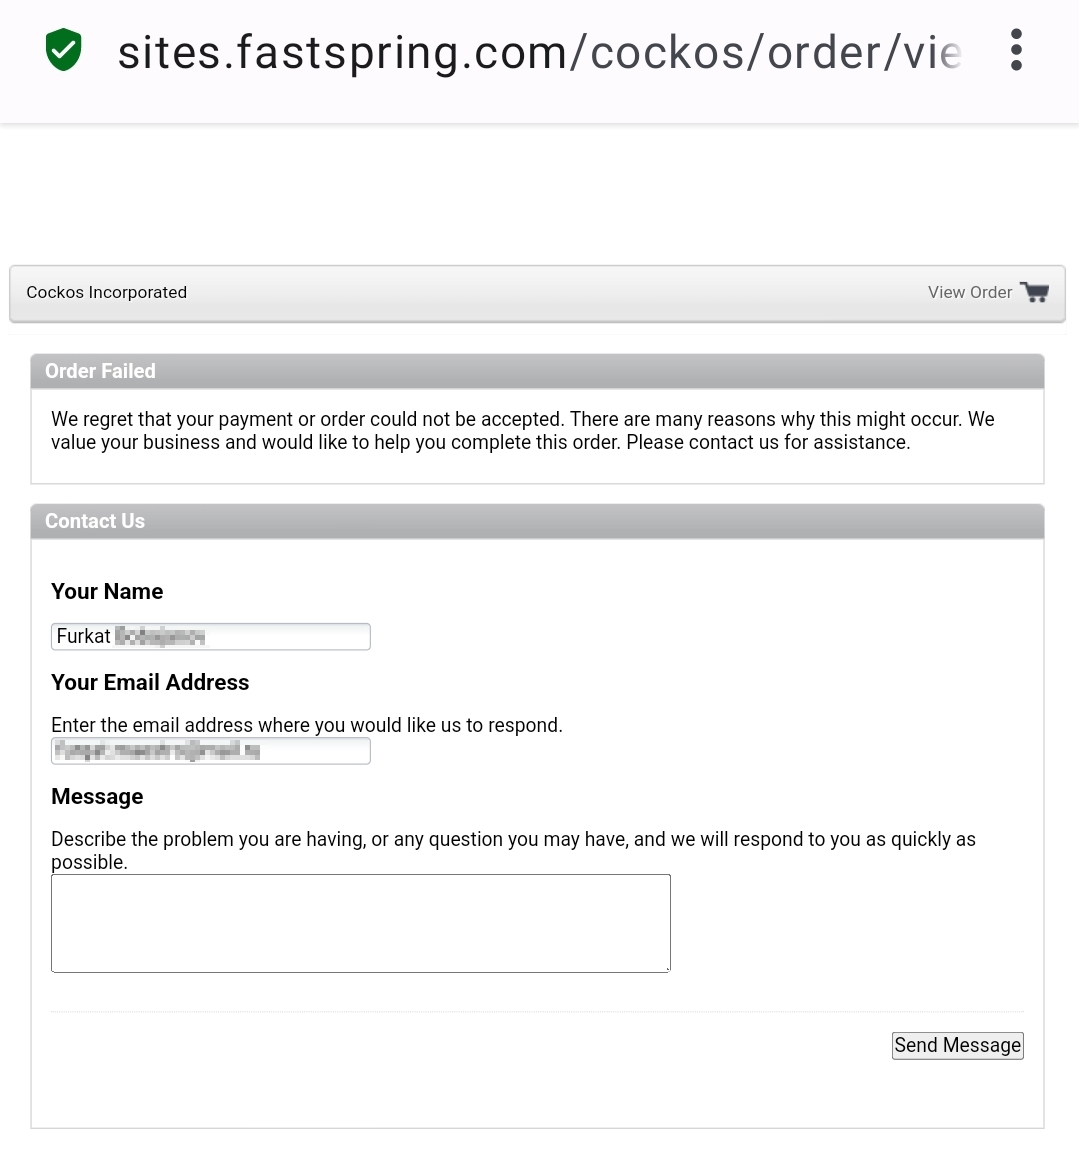Click the Your Name field label
This screenshot has width=1079, height=1165.
pyautogui.click(x=107, y=591)
